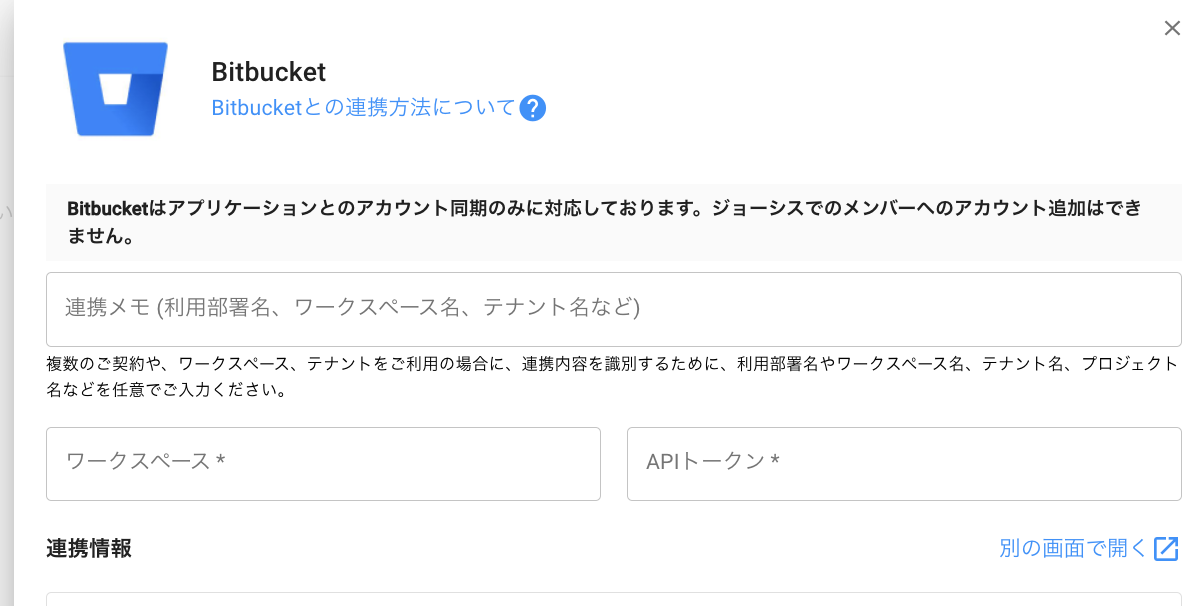Click the partial box under 連携情報
The height and width of the screenshot is (606, 1202).
pos(614,599)
